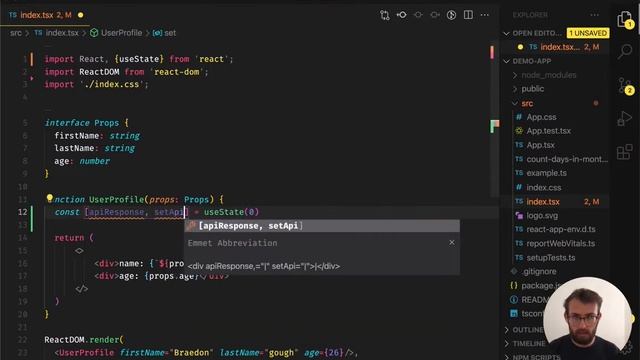640x360 pixels.
Task: Split the editor to the right
Action: click(468, 15)
